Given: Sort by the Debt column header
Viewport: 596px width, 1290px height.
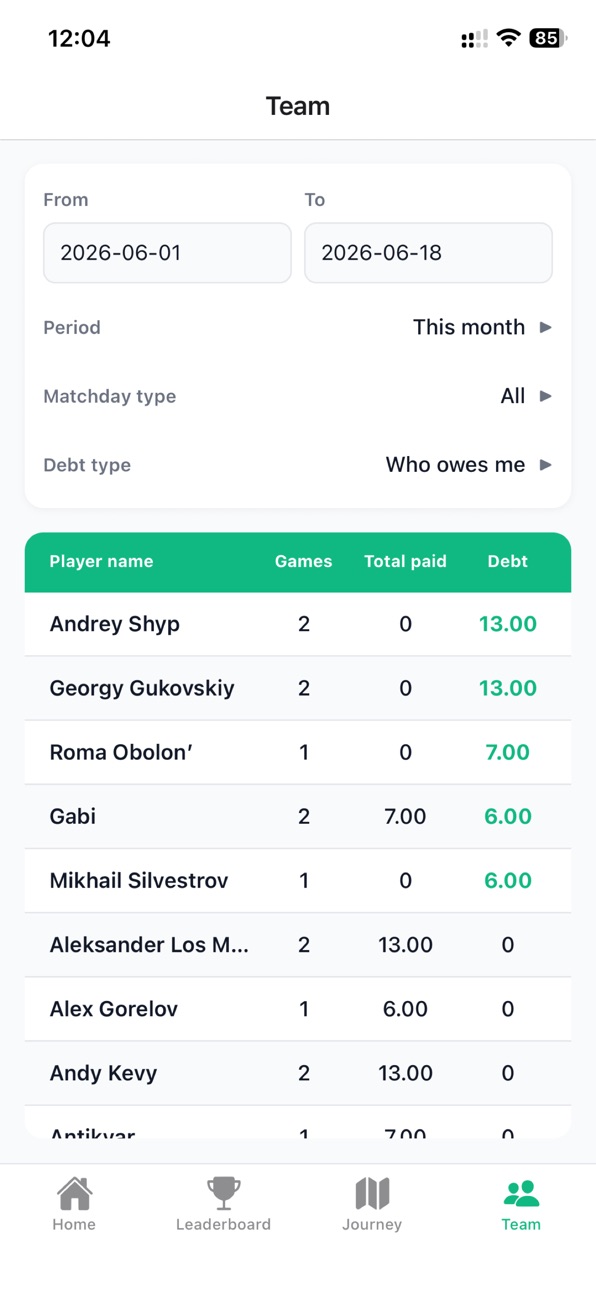Looking at the screenshot, I should pos(507,562).
